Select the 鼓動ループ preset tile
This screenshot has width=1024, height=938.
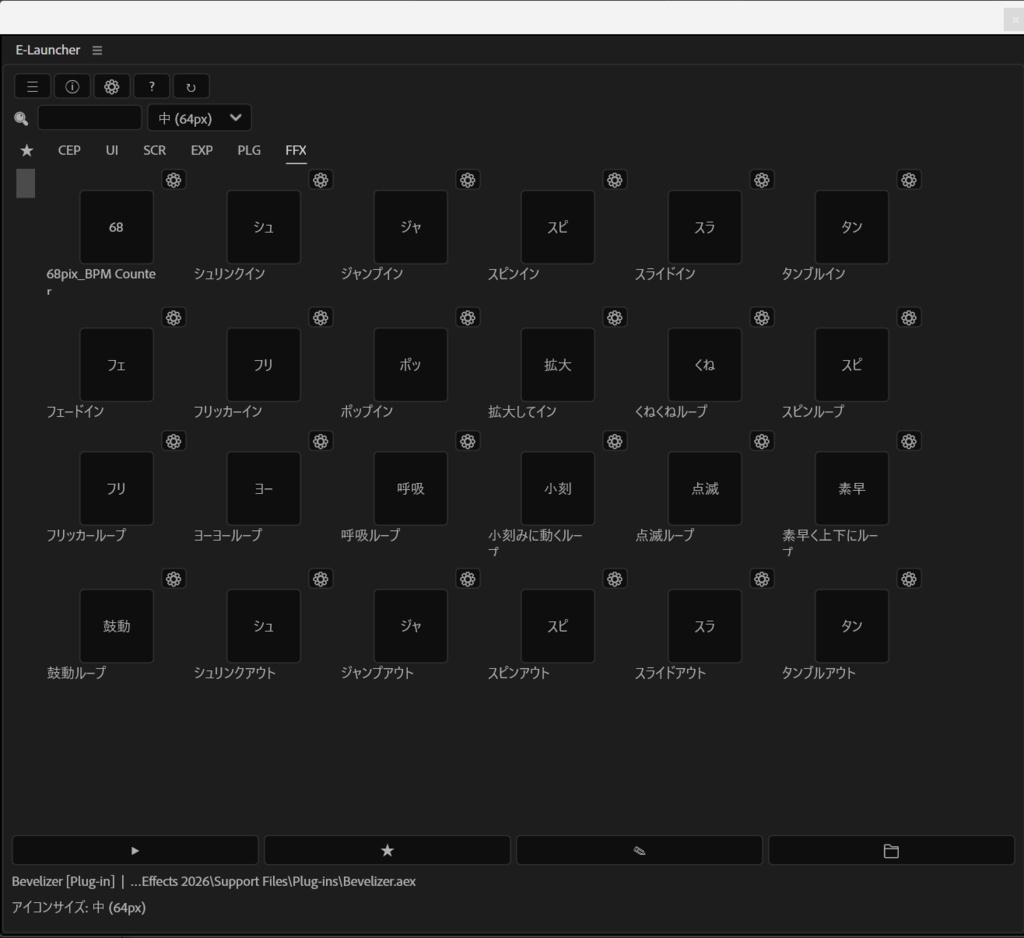[x=116, y=626]
